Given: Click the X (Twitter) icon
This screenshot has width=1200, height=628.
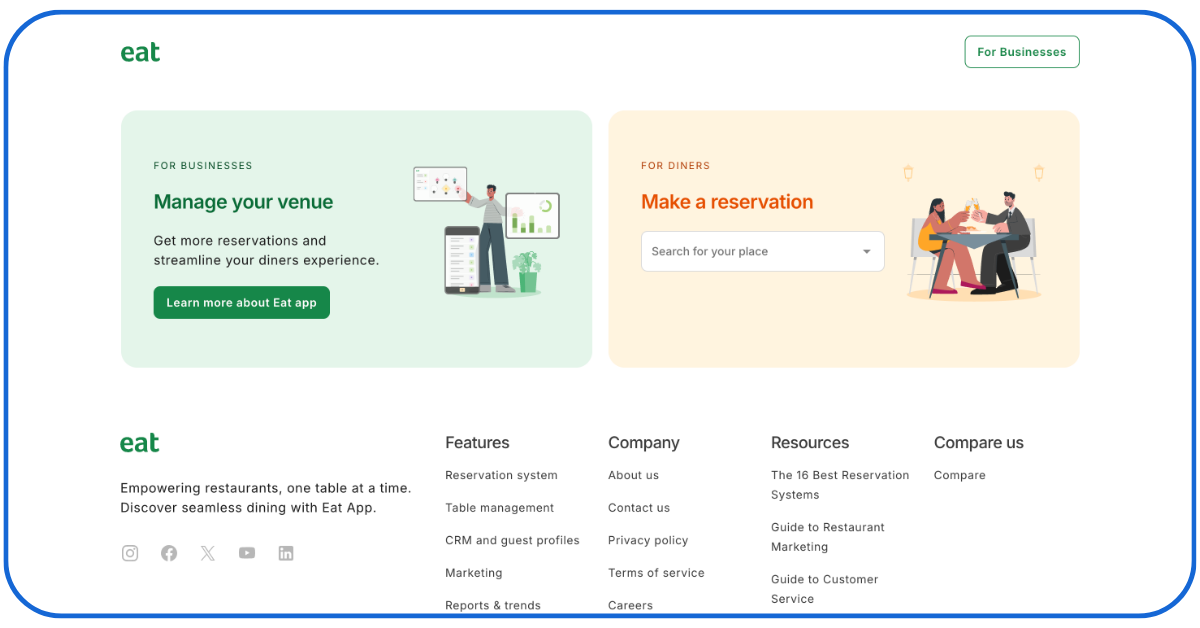Looking at the screenshot, I should 208,553.
